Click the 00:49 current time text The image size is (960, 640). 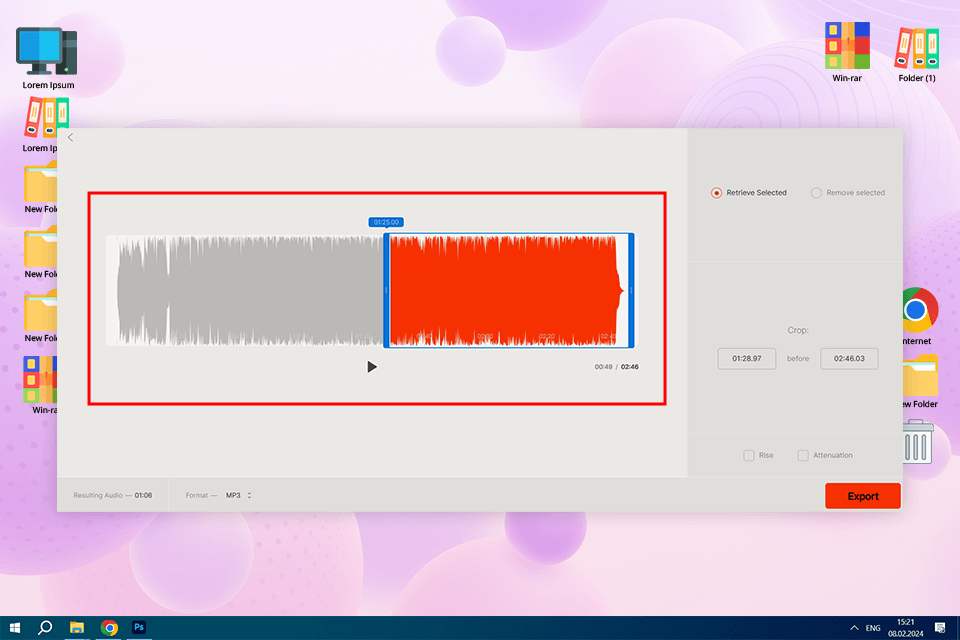click(x=603, y=367)
